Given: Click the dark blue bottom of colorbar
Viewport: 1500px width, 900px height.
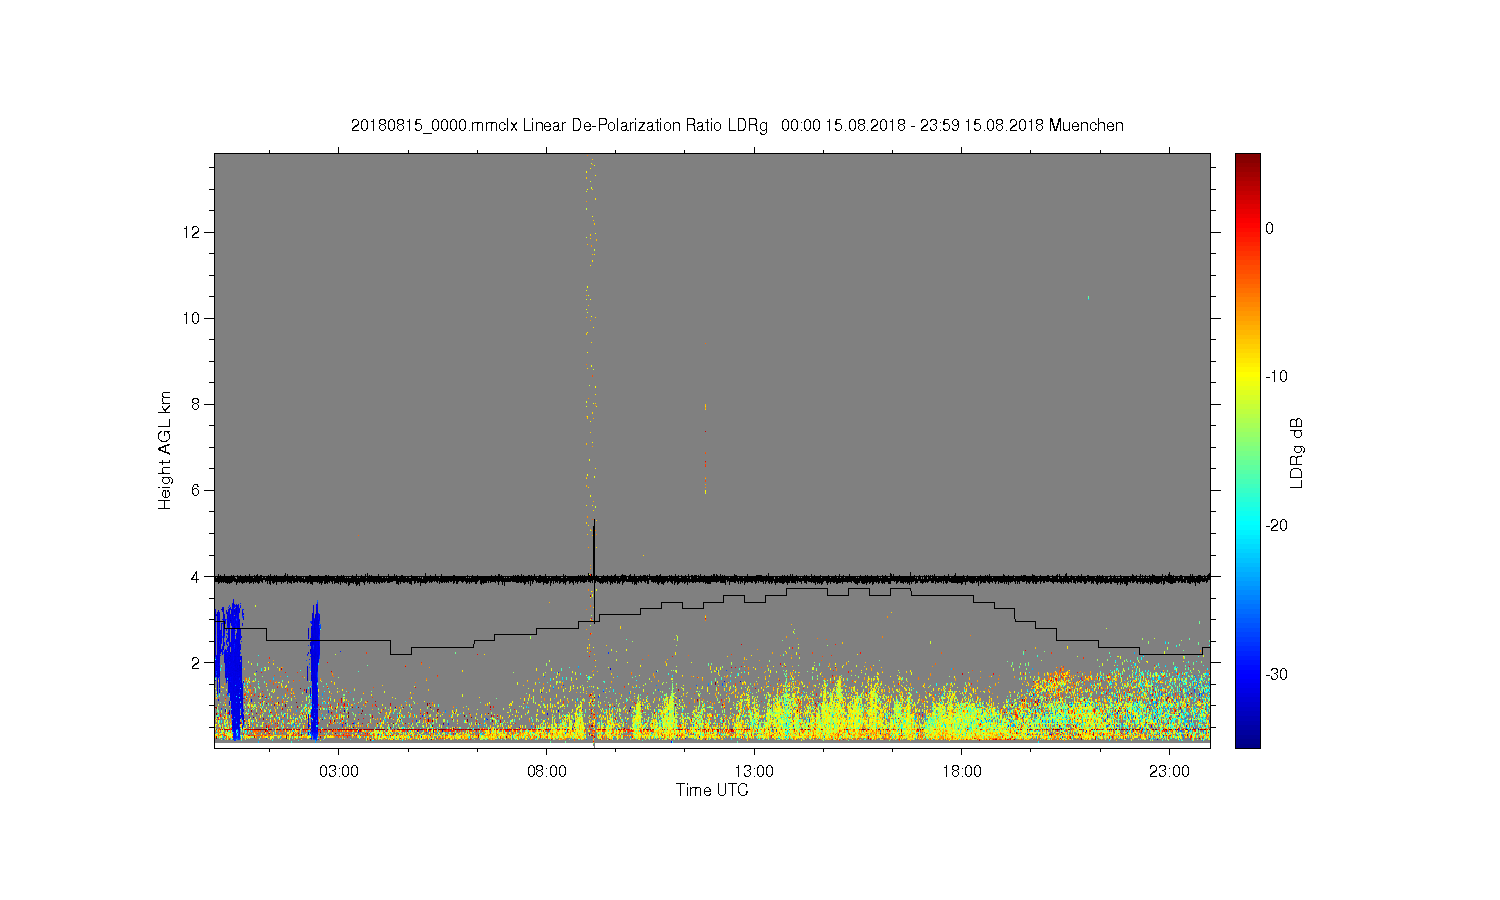Looking at the screenshot, I should 1248,738.
